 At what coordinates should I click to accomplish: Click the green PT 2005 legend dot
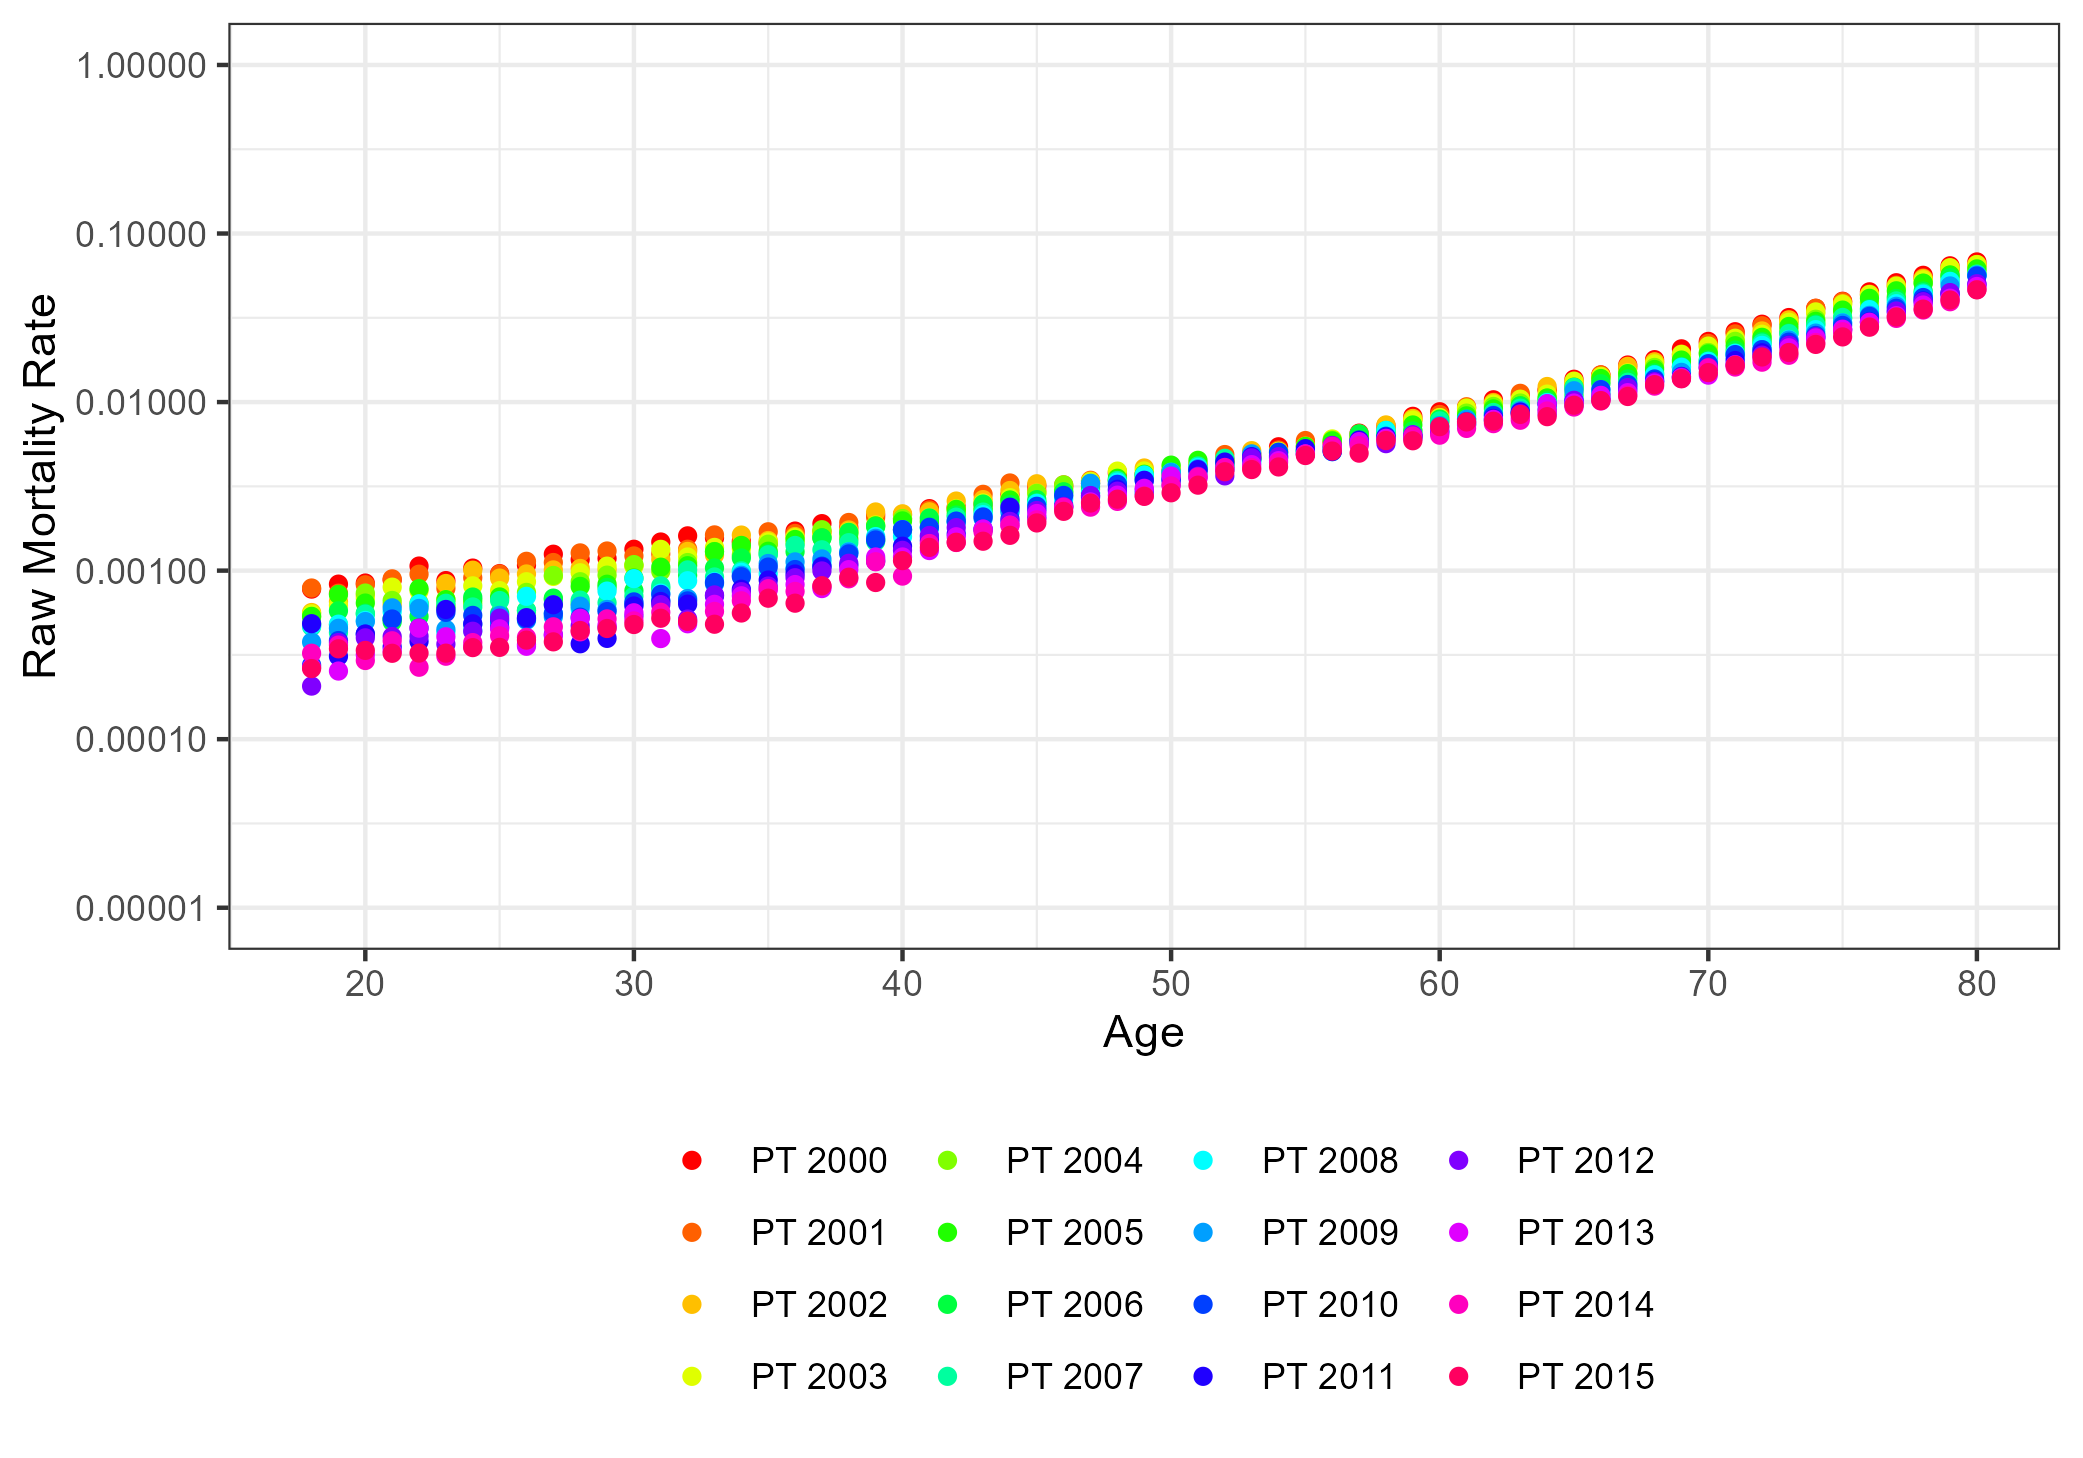[x=947, y=1232]
